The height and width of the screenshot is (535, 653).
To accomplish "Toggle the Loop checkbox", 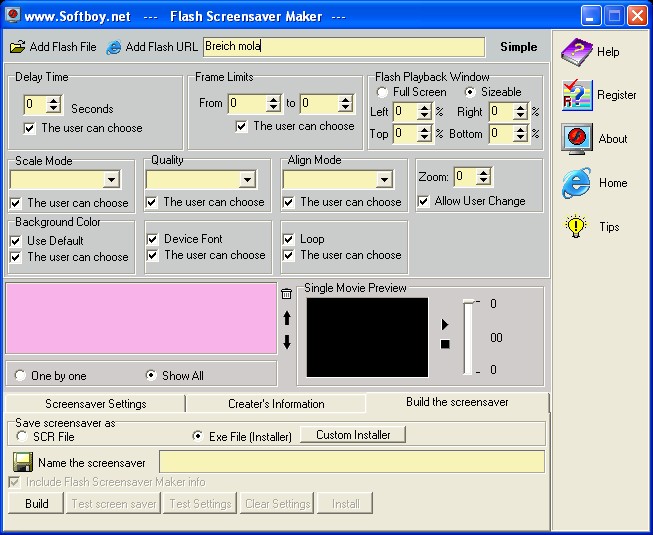I will click(289, 239).
